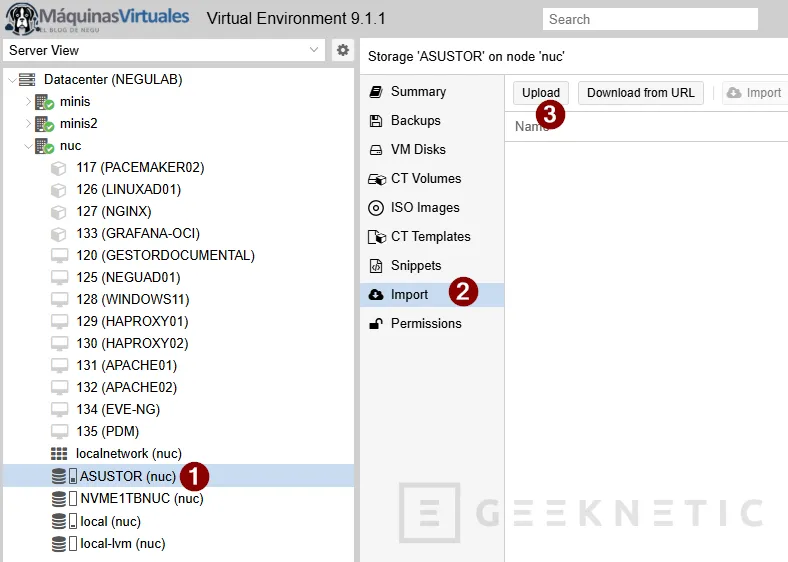The image size is (788, 562).
Task: Click the CT Volumes icon
Action: tap(377, 179)
